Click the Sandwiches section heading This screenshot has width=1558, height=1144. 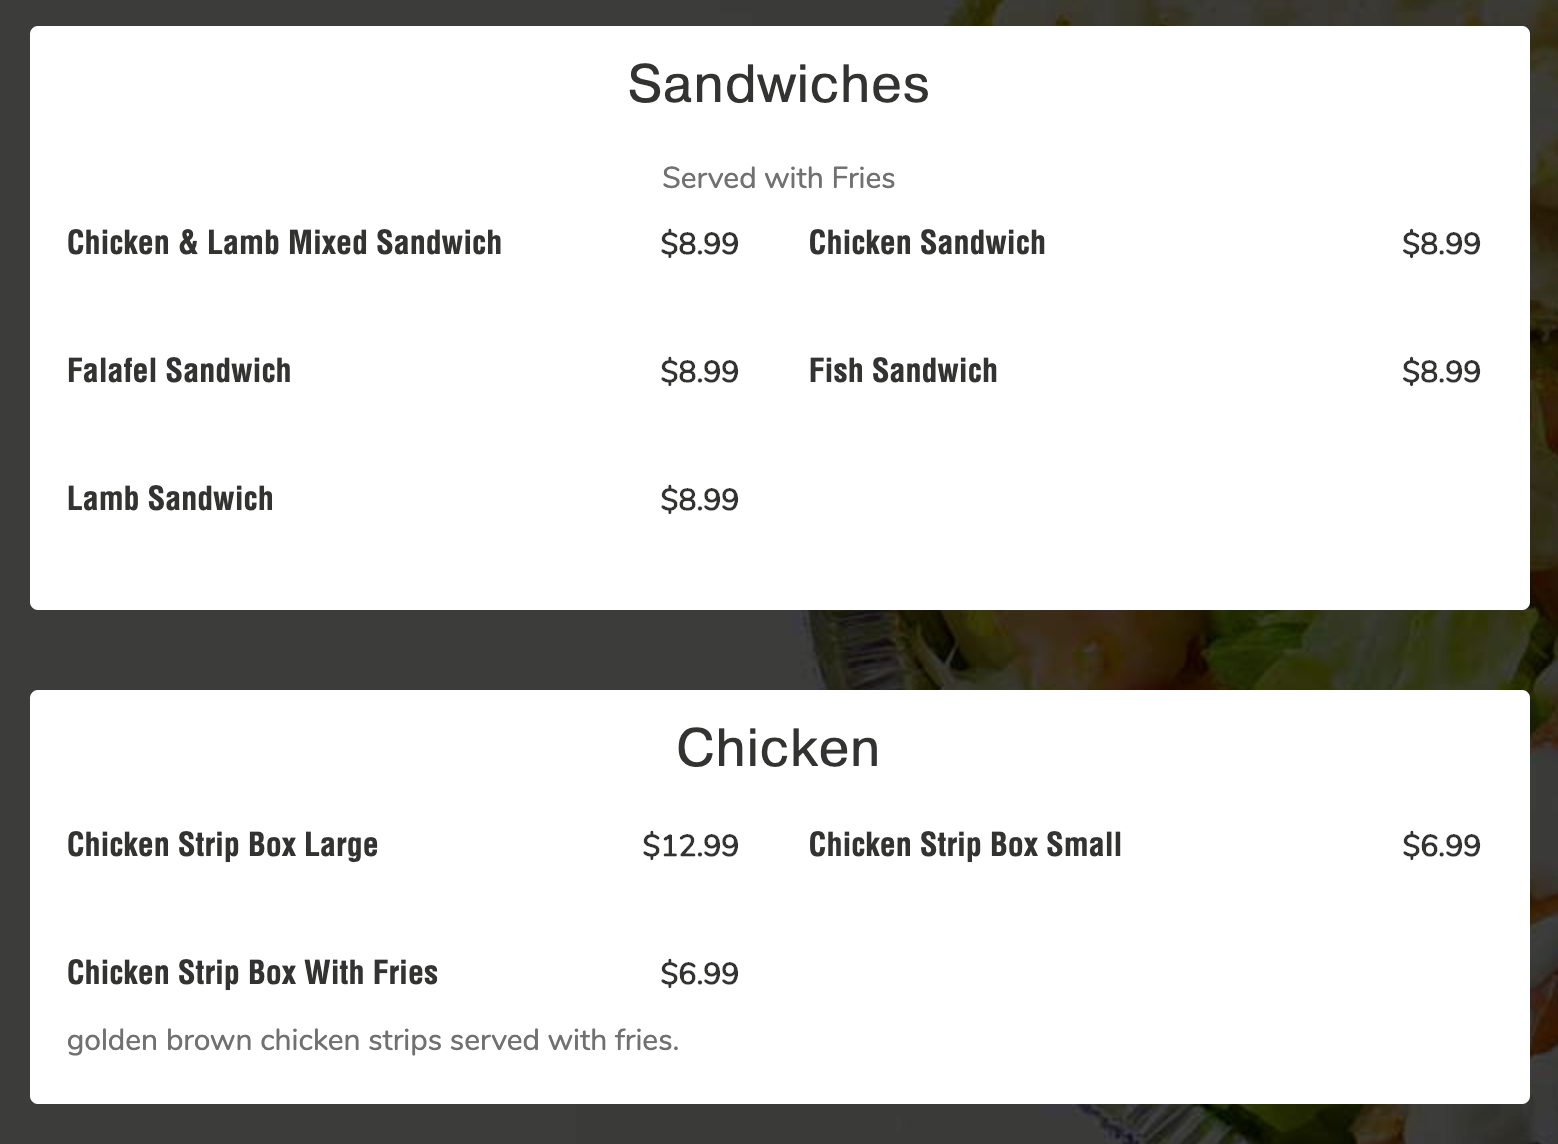[778, 84]
